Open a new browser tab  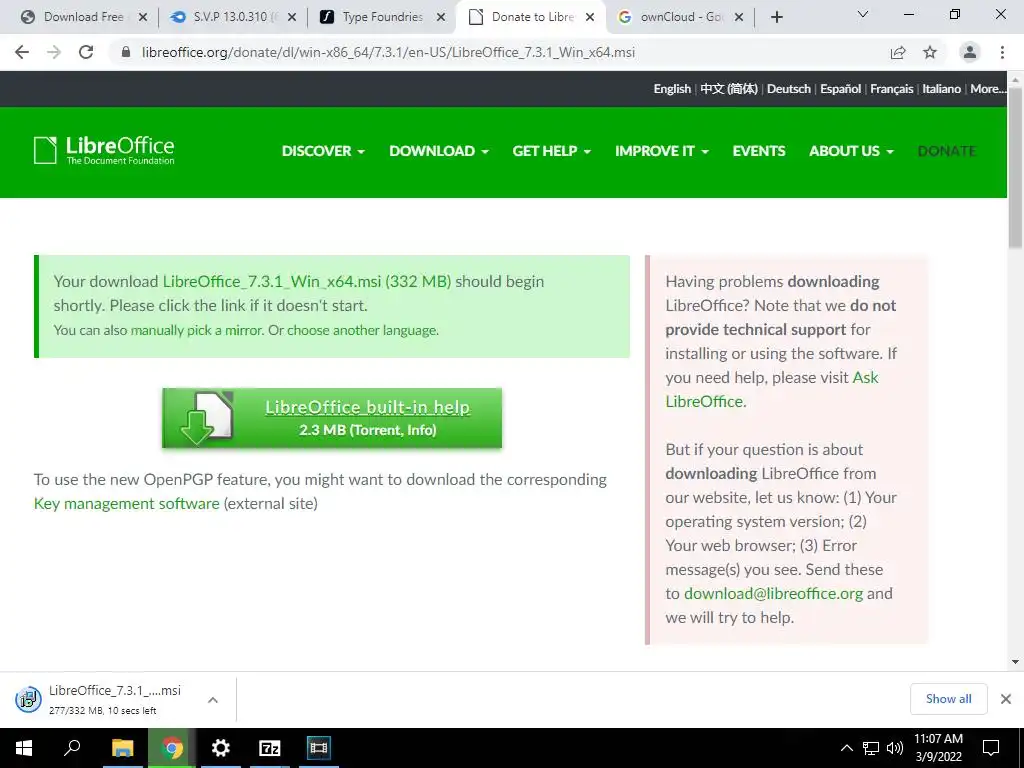pyautogui.click(x=776, y=17)
